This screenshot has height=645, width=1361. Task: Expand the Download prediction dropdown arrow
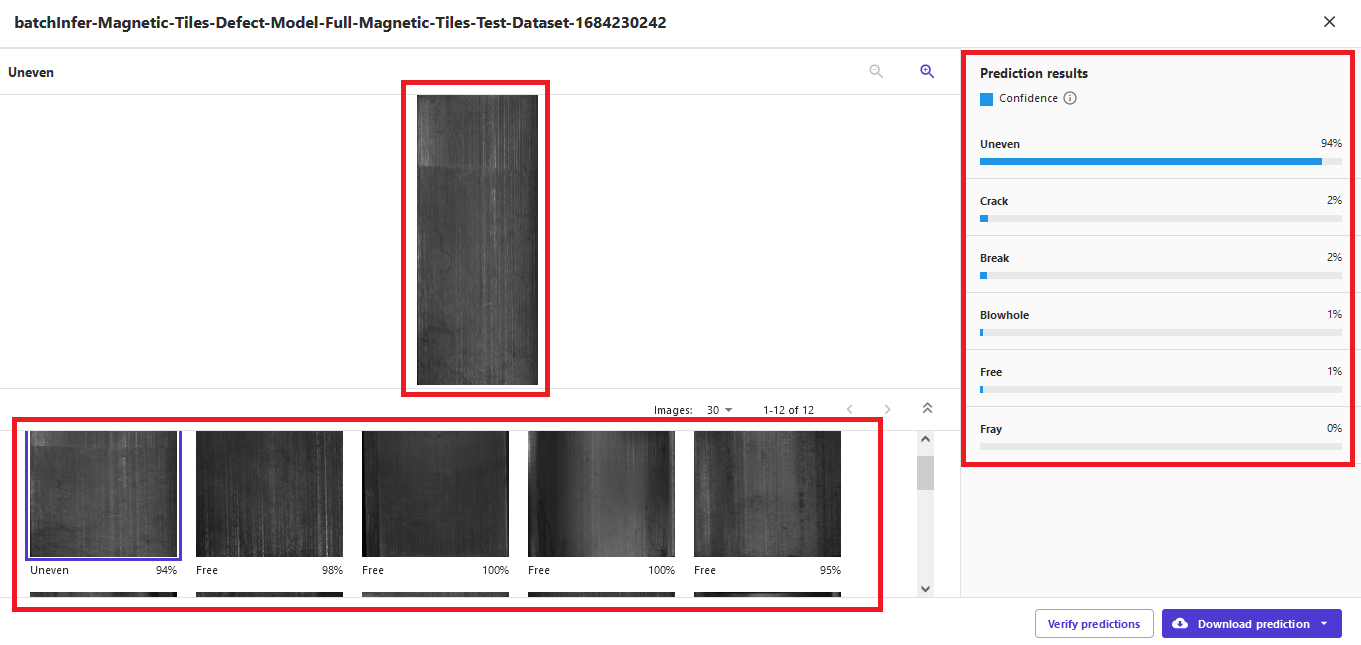click(x=1324, y=624)
